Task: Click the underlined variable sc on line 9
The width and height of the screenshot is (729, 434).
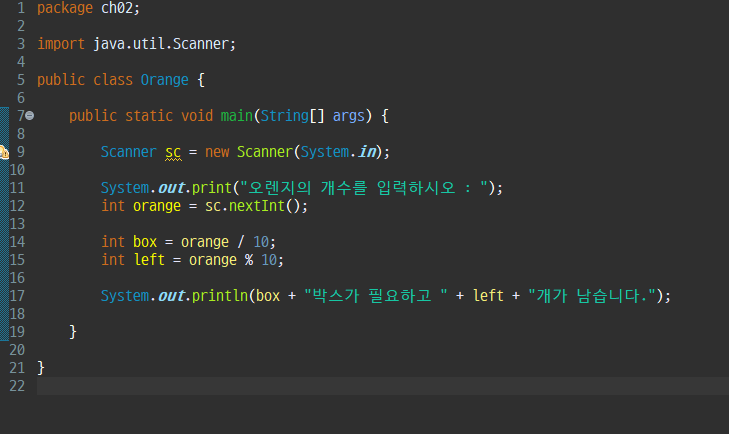Action: pos(173,153)
